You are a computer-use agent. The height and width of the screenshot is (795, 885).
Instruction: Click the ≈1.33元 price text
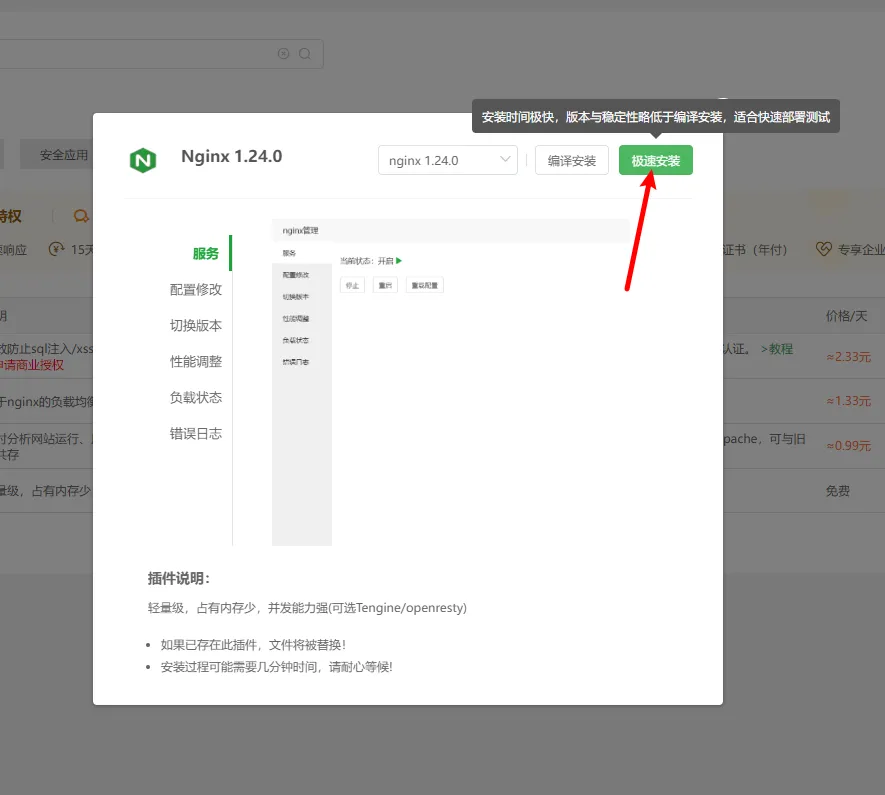click(x=848, y=401)
